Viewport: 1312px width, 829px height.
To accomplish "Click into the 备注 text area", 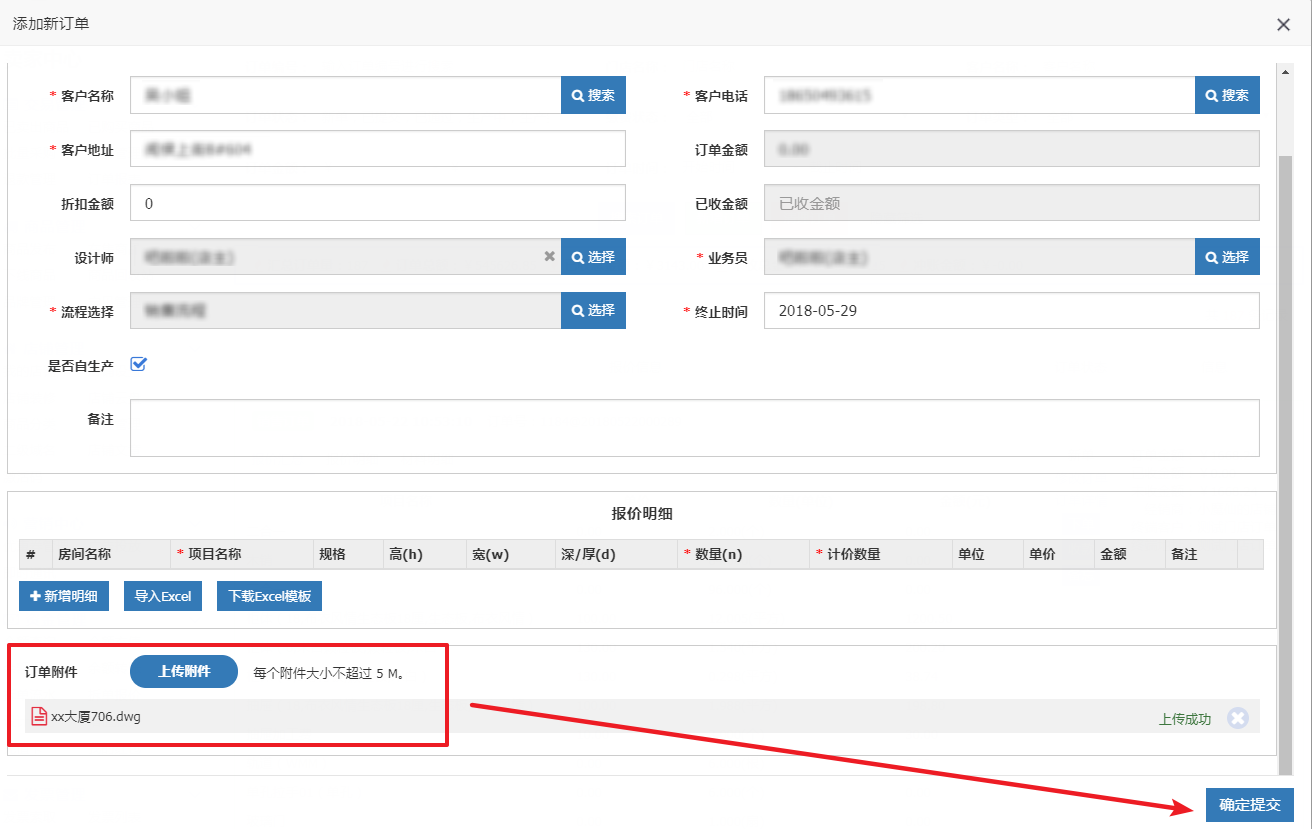I will [x=694, y=428].
